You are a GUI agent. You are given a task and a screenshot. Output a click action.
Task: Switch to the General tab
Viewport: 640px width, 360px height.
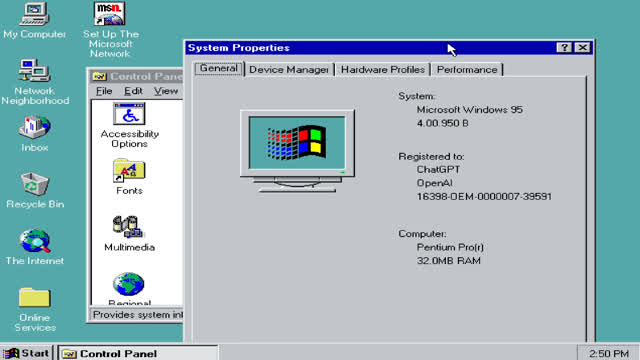point(219,69)
